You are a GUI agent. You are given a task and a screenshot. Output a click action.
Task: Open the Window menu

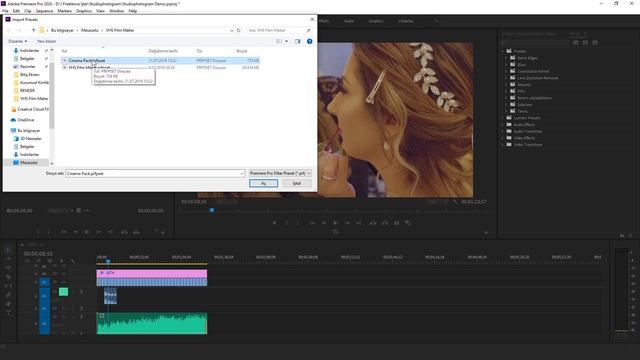(117, 11)
